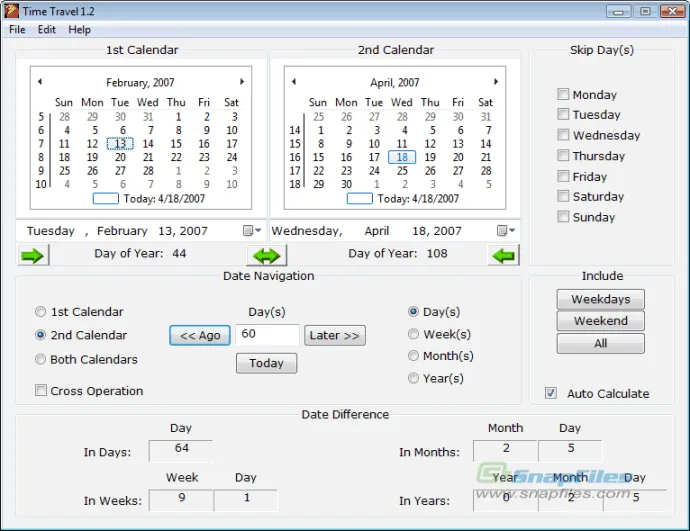Select the Year(s) unit radio button

click(x=413, y=378)
